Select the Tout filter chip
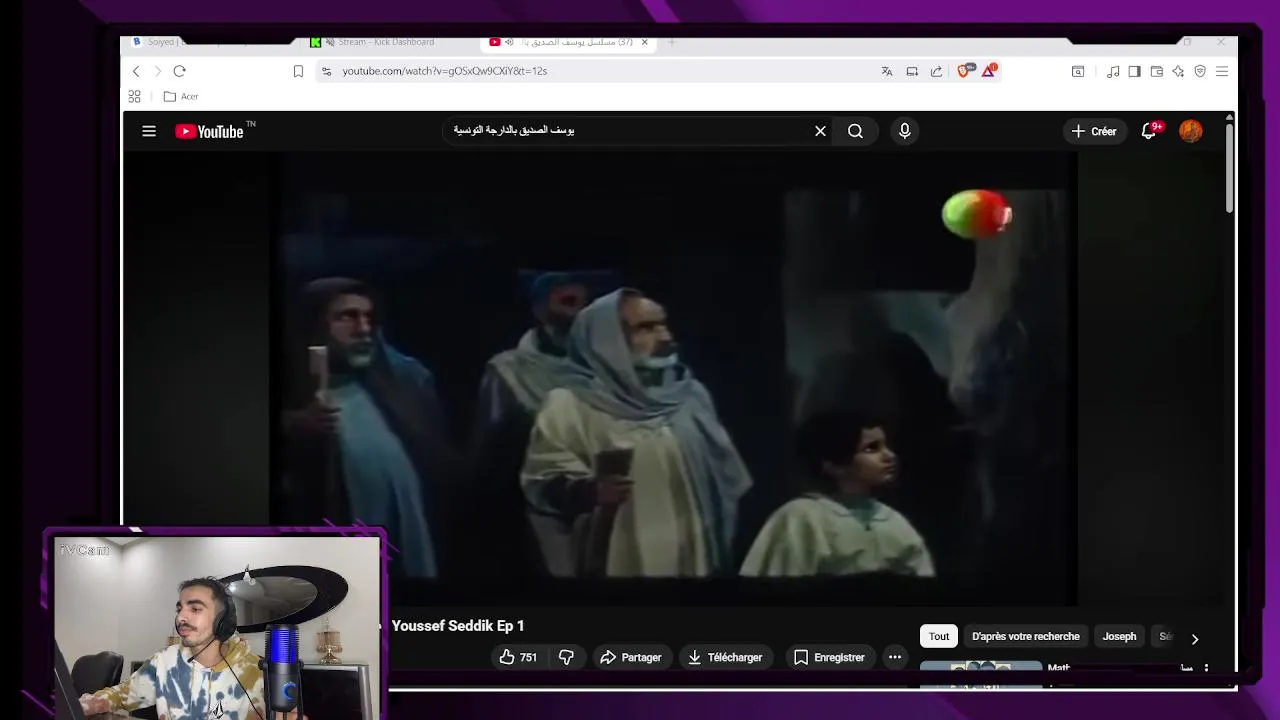Image resolution: width=1280 pixels, height=720 pixels. point(939,636)
